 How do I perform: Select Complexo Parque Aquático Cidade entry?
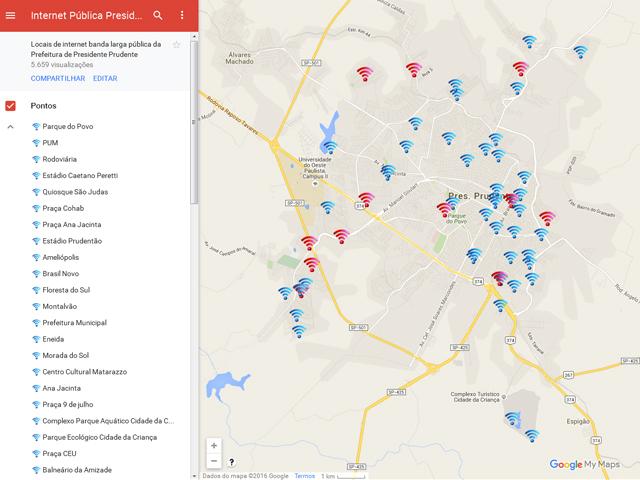click(108, 421)
